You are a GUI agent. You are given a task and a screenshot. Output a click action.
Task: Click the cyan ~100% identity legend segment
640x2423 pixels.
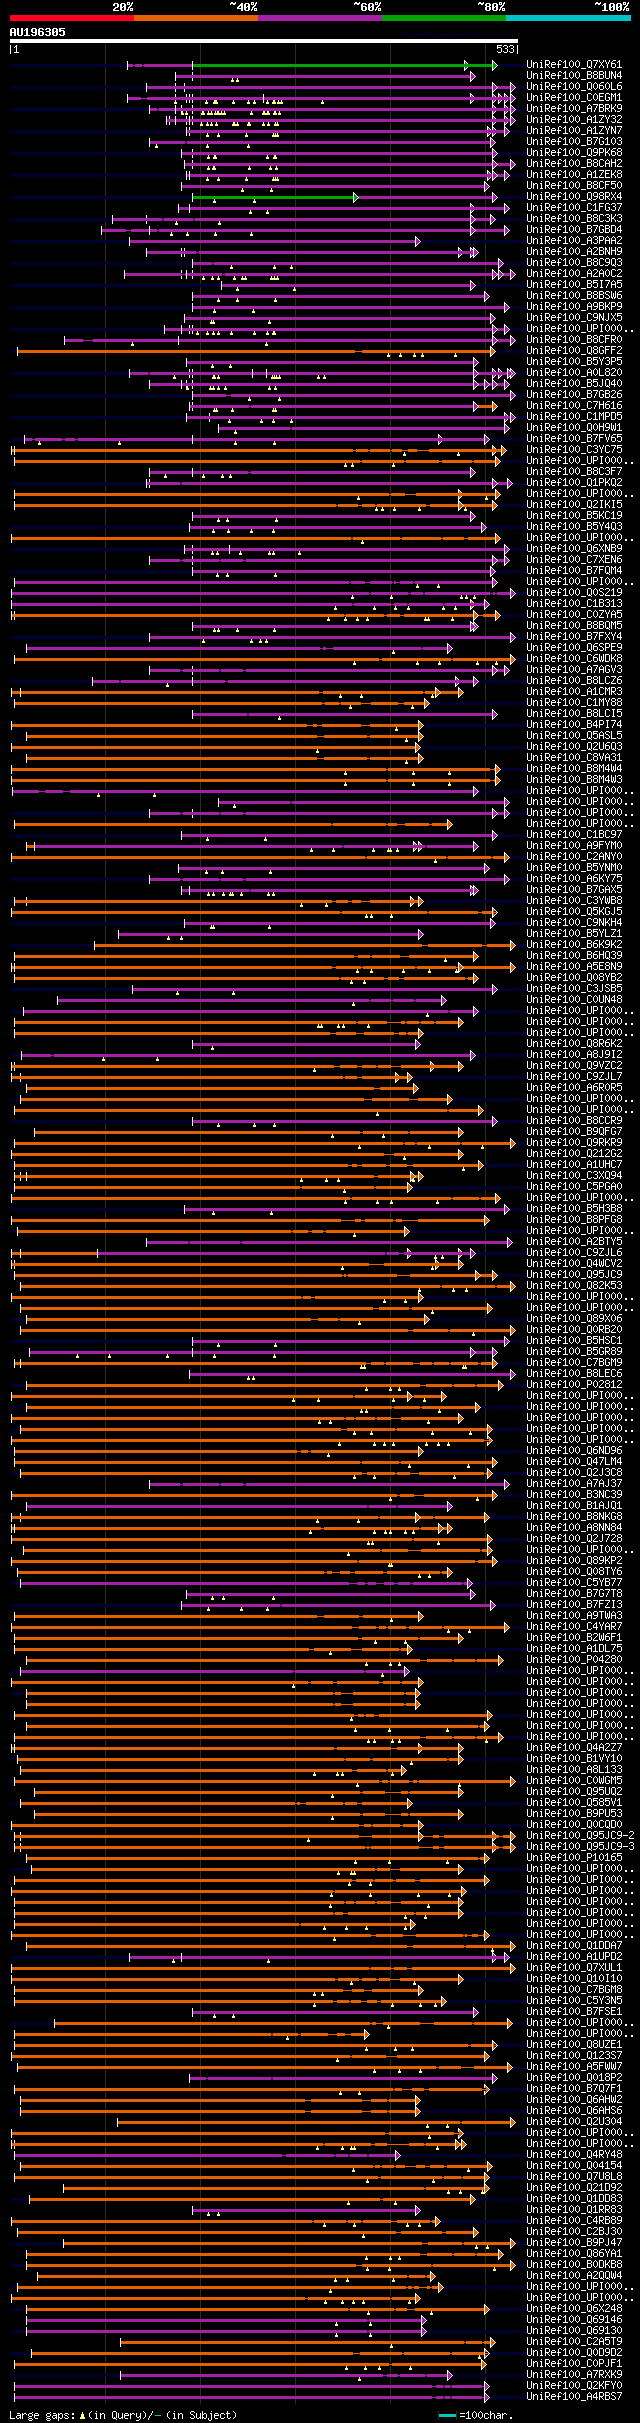tap(568, 17)
